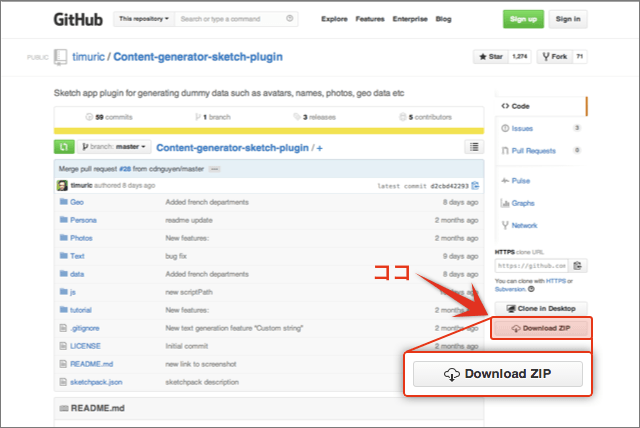Open the Pulse tab
Screen dimensions: 640x428
[521, 181]
